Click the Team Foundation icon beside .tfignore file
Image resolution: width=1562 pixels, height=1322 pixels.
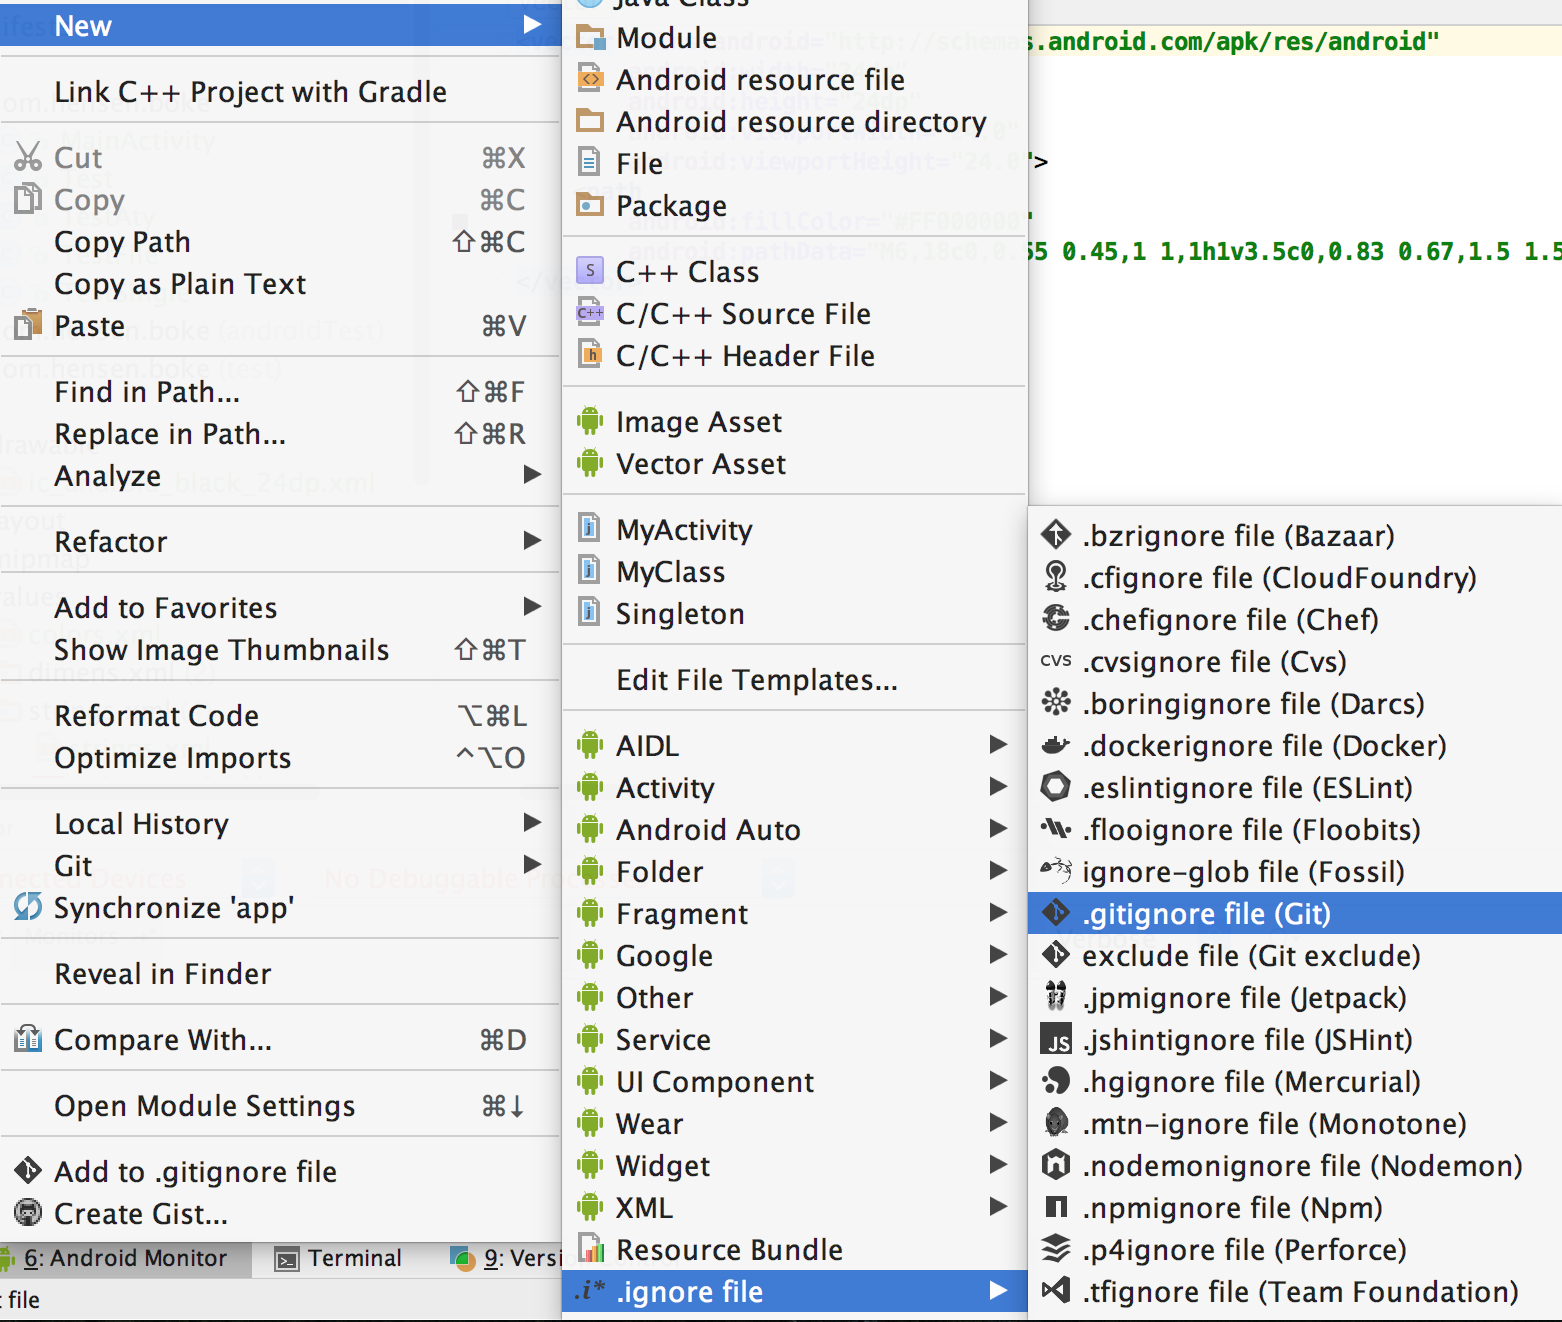click(x=1055, y=1291)
